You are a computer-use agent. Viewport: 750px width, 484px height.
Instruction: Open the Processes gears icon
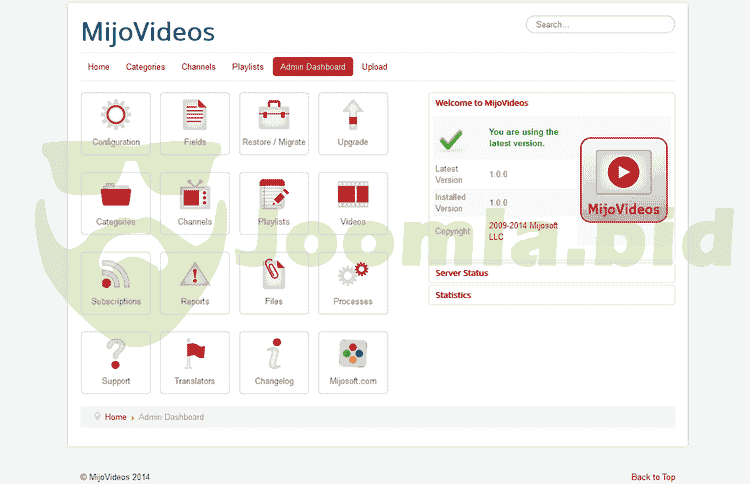pyautogui.click(x=352, y=276)
